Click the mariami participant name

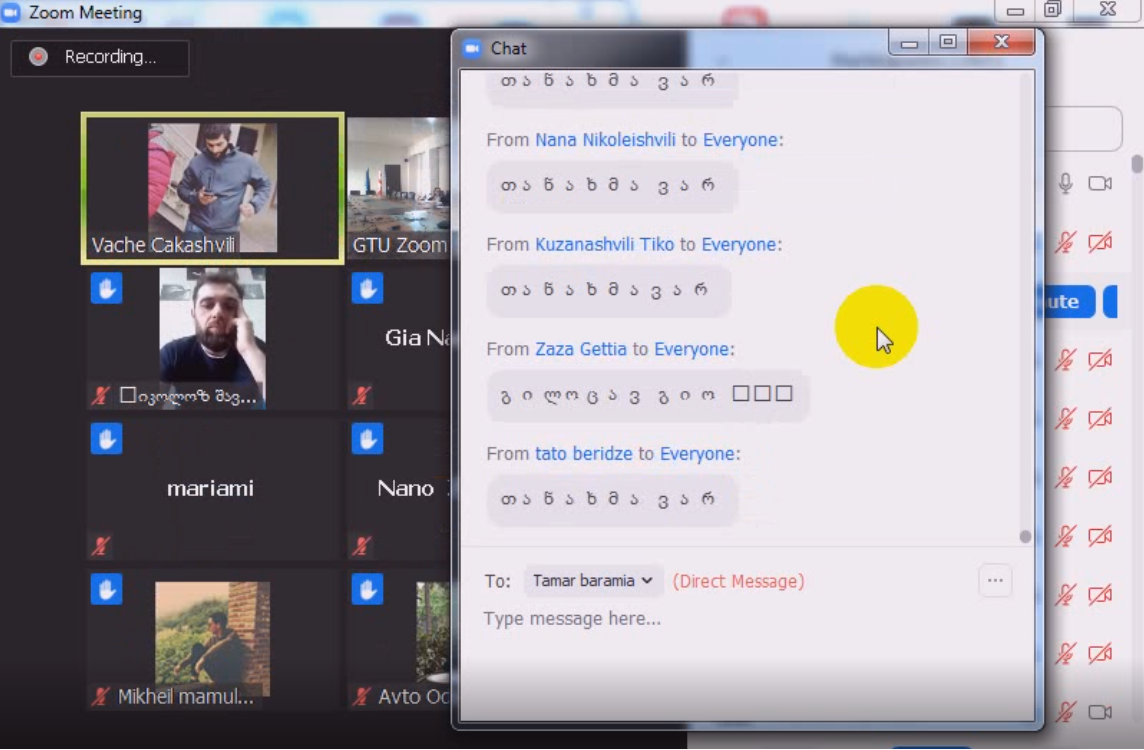click(x=210, y=487)
